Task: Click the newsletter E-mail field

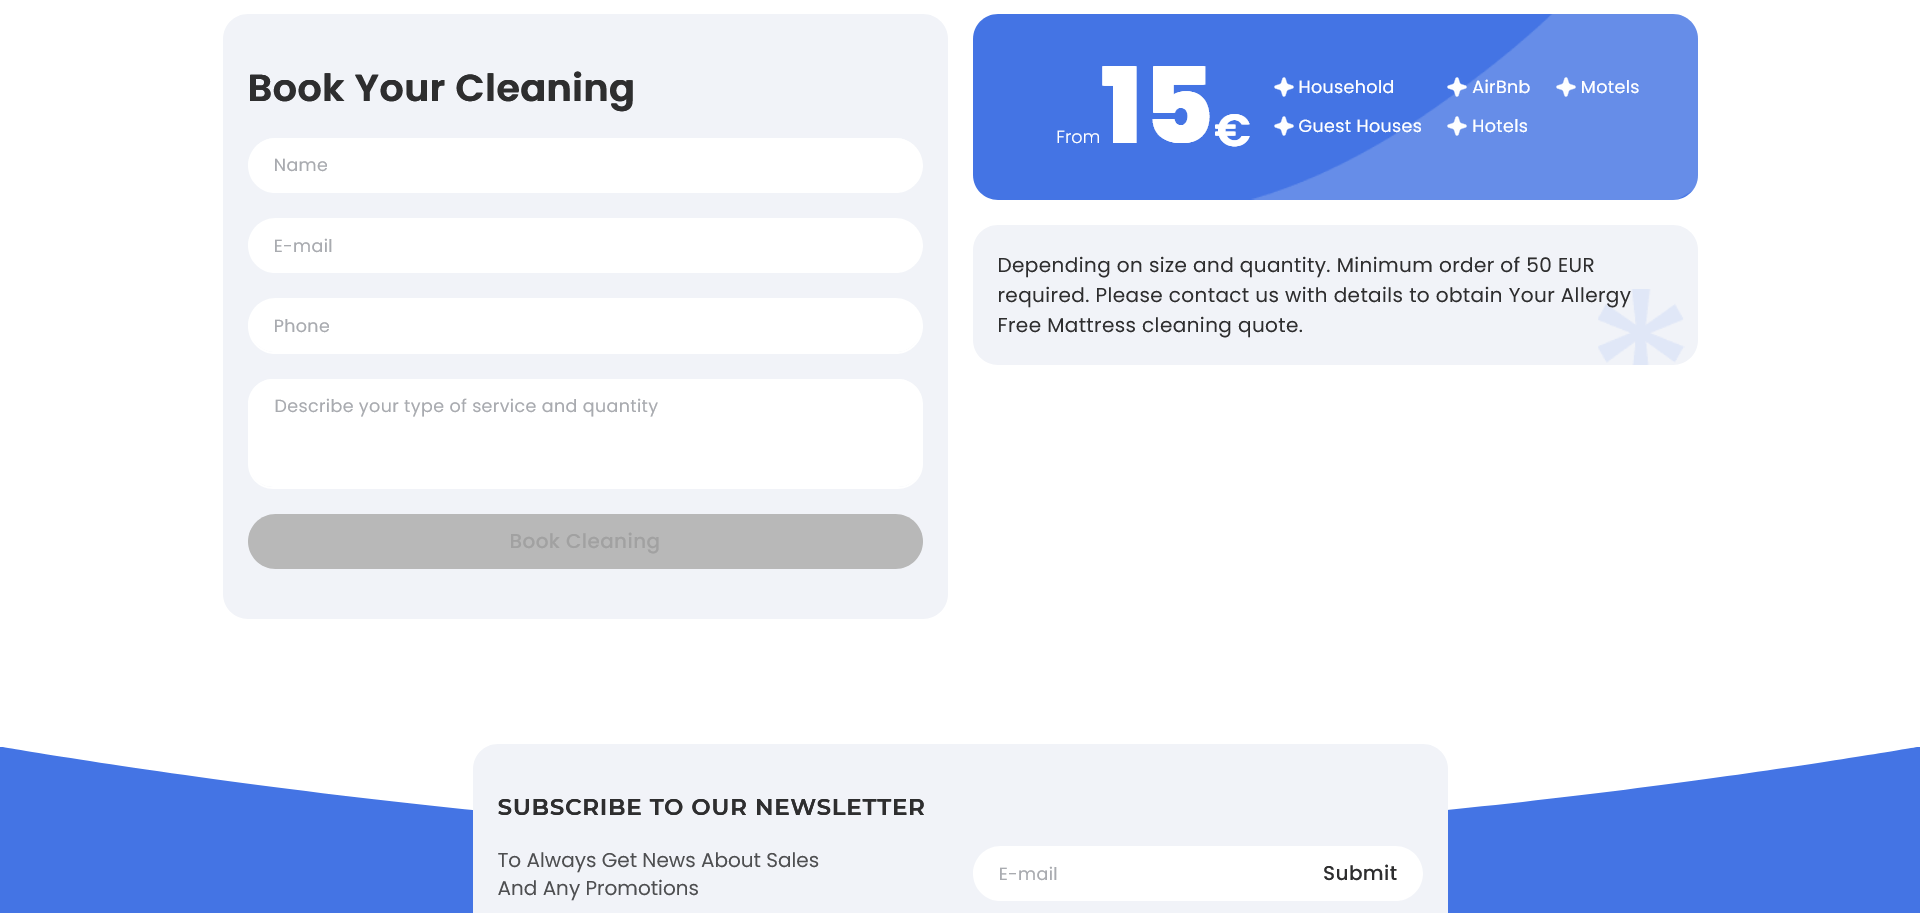Action: (1140, 874)
